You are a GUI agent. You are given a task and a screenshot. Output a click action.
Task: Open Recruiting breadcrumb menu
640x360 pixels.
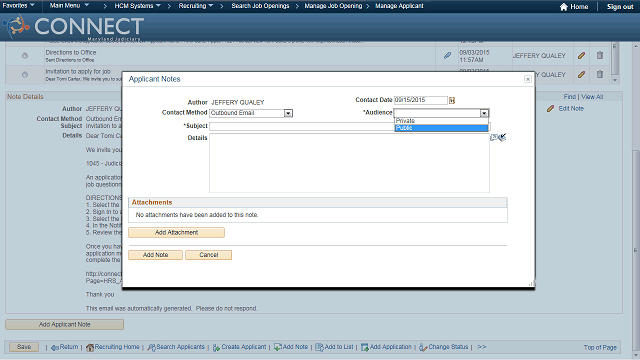[196, 6]
